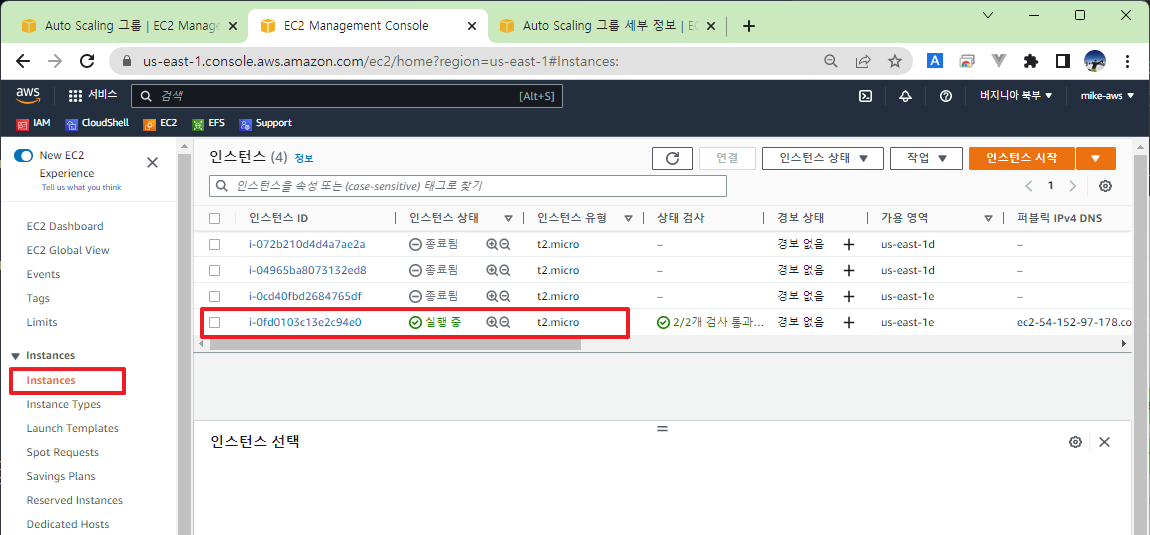Open the 인스턴스 상태 dropdown button

coord(822,158)
